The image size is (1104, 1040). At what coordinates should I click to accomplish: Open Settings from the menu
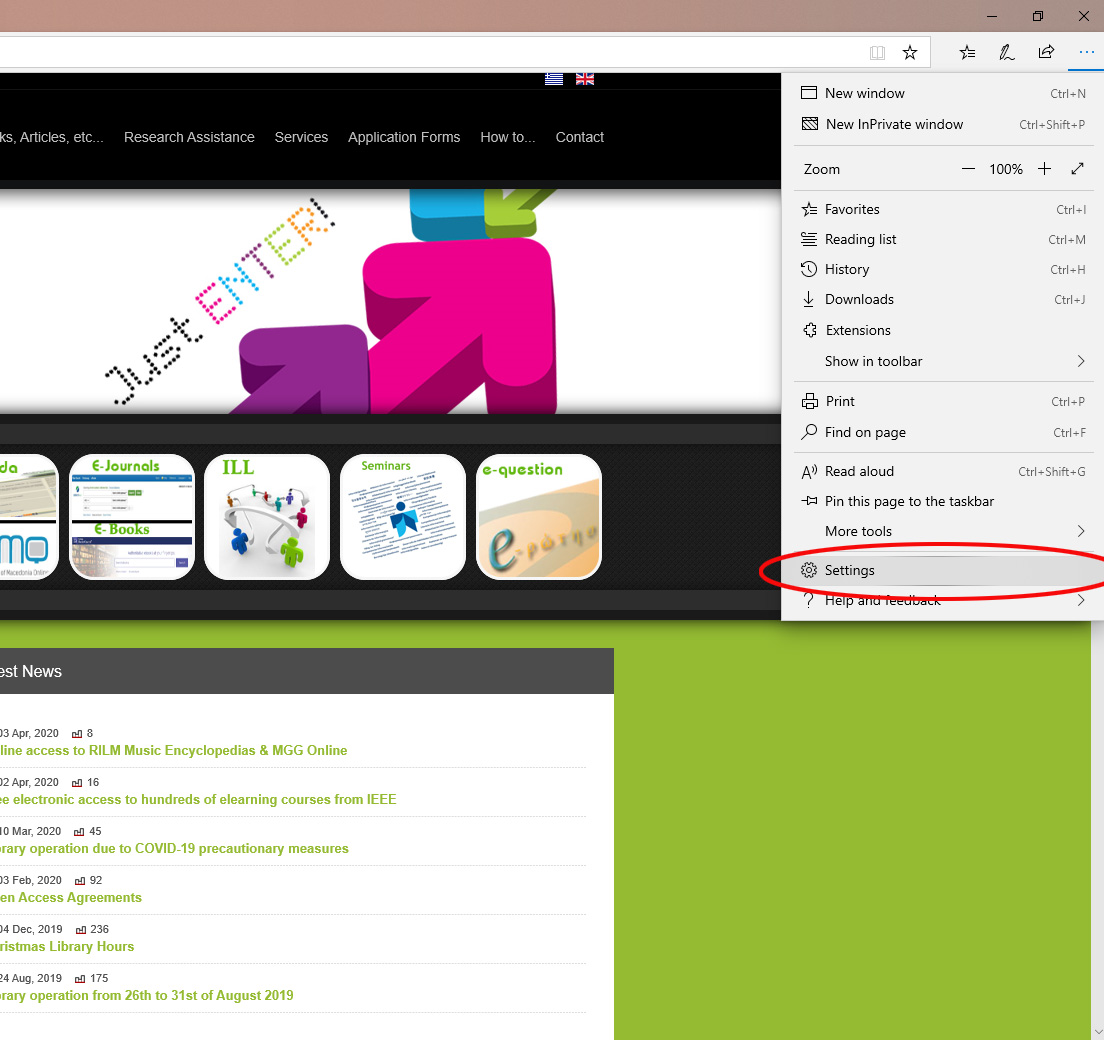(850, 570)
